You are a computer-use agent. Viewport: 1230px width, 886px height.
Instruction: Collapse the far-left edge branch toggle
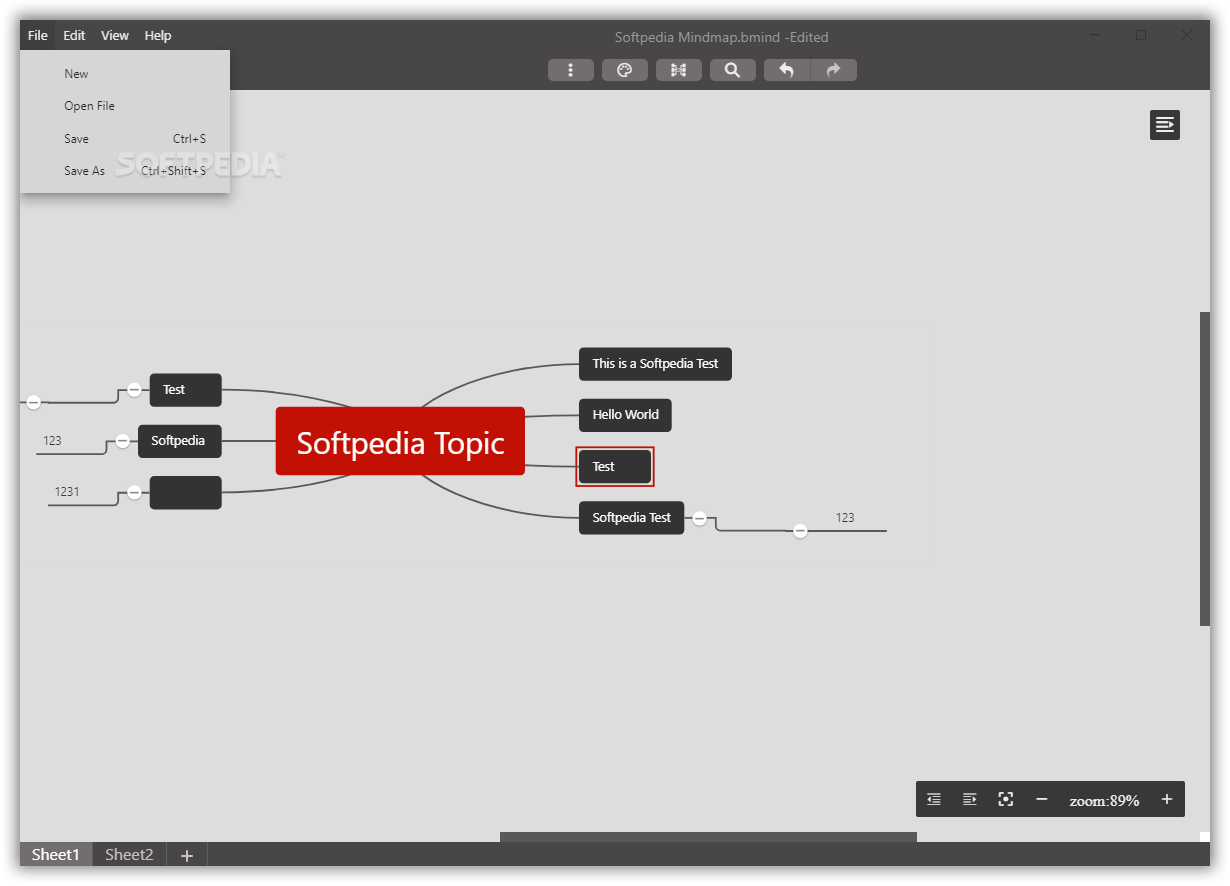click(33, 402)
